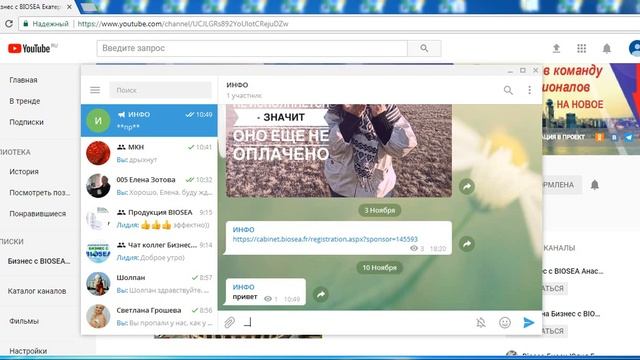This screenshot has width=640, height=360.
Task: Forward the image post via share arrow
Action: (x=467, y=187)
